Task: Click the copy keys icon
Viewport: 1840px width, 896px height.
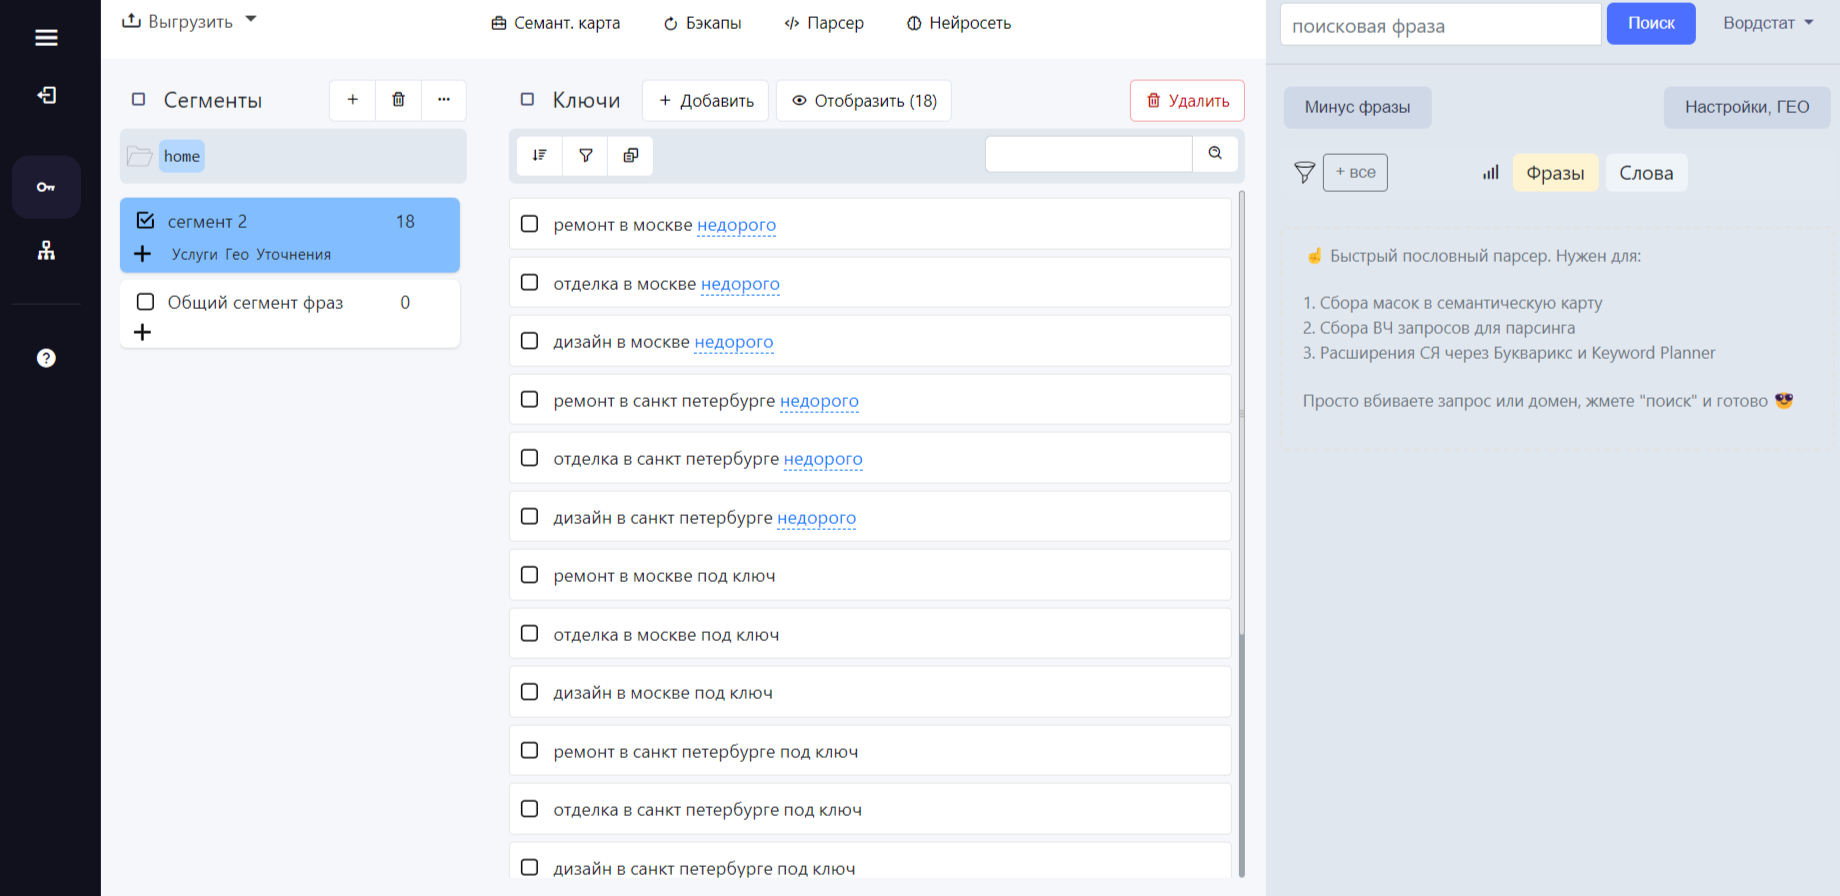Action: point(631,155)
